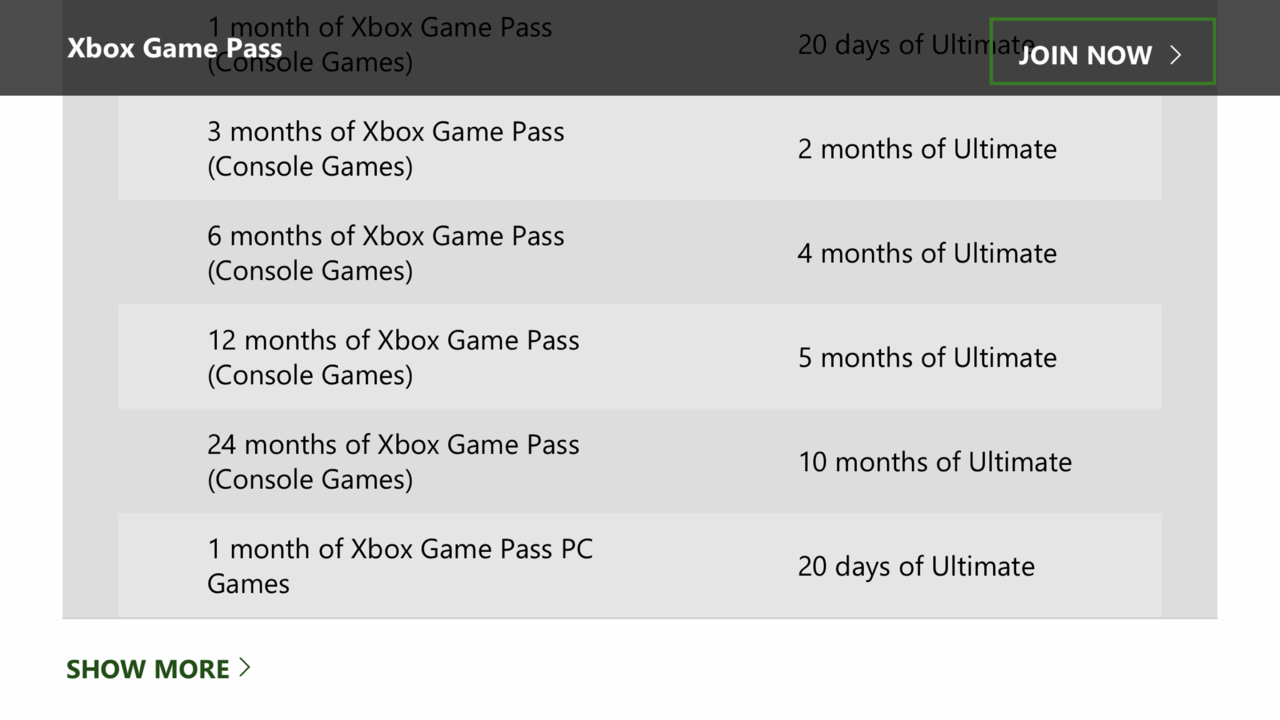
Task: Expand the table with SHOW MORE
Action: click(x=158, y=669)
